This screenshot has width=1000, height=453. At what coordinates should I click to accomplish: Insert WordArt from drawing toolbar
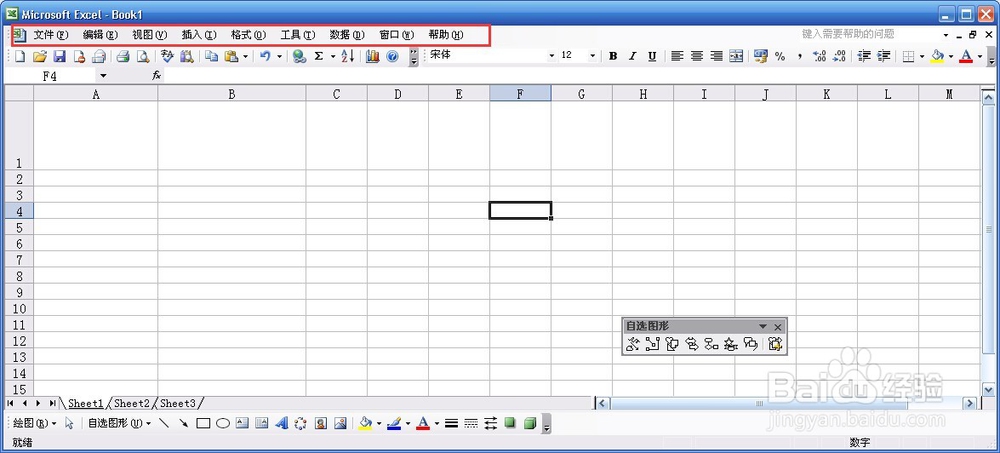pos(281,423)
